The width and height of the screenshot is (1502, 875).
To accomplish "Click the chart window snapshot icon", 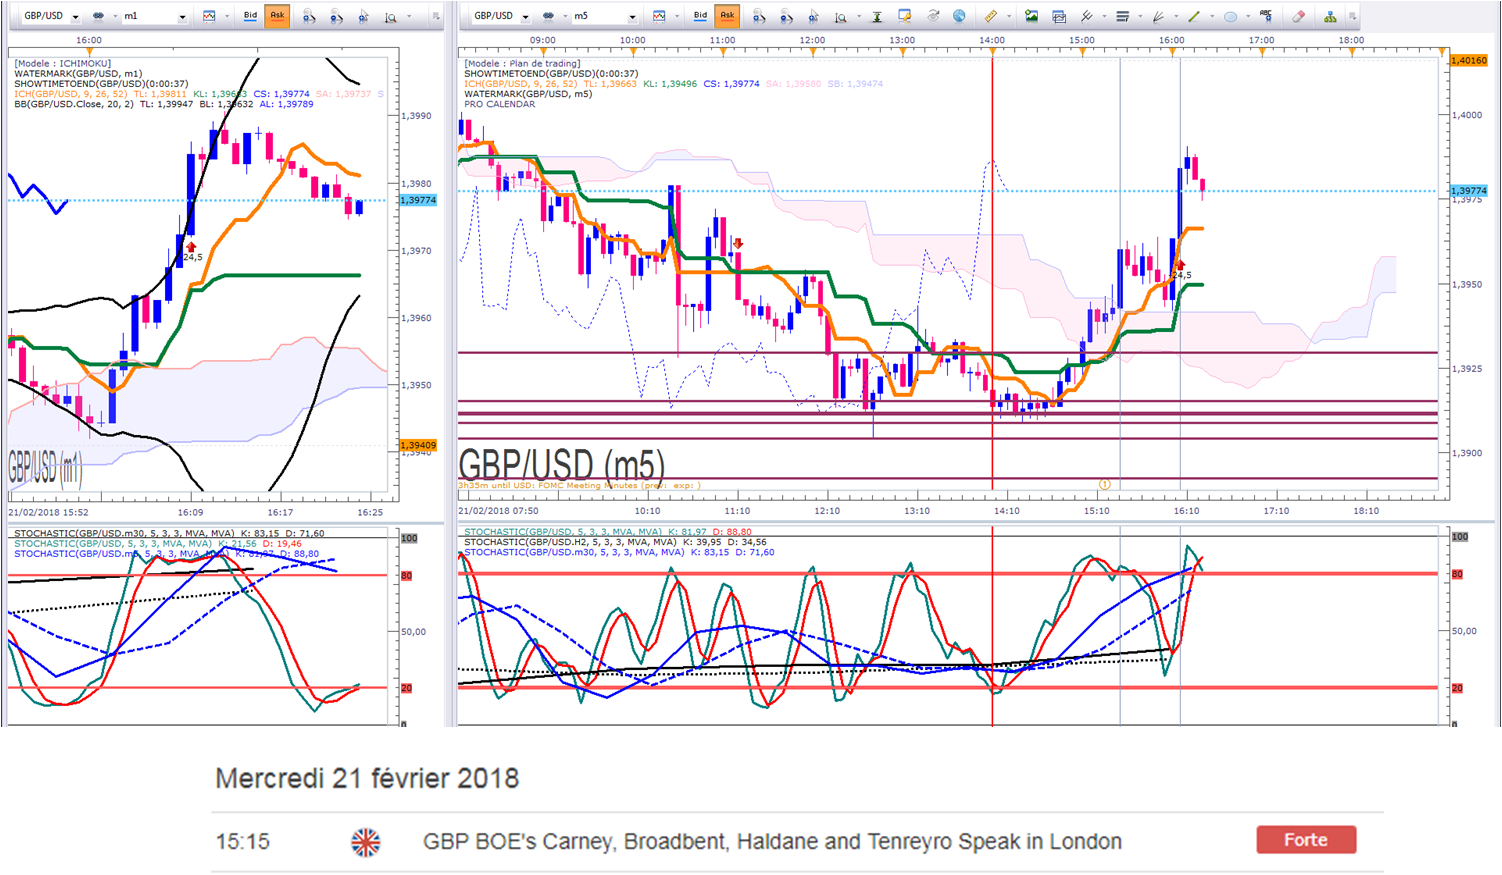I will click(x=1059, y=16).
